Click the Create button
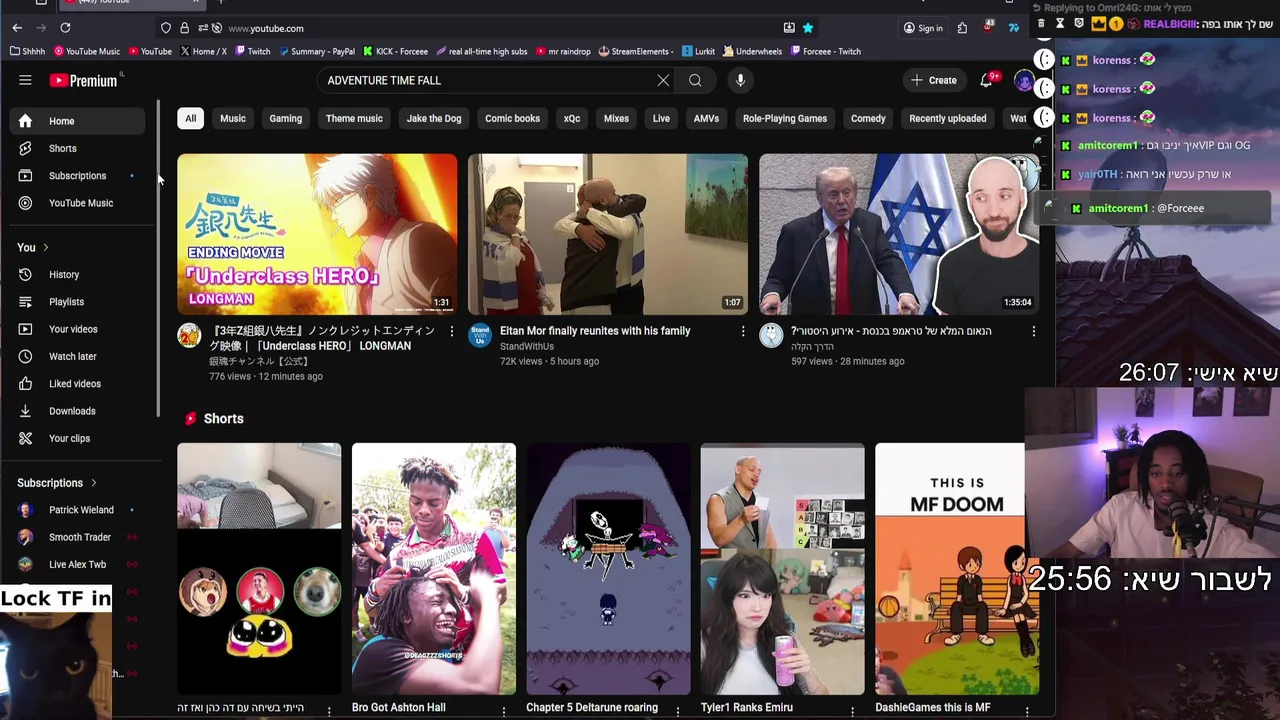The width and height of the screenshot is (1280, 720). (x=933, y=80)
